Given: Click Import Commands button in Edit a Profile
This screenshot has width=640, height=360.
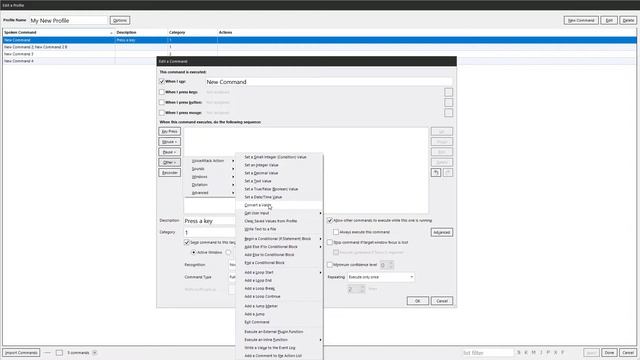Looking at the screenshot, I should click(21, 353).
